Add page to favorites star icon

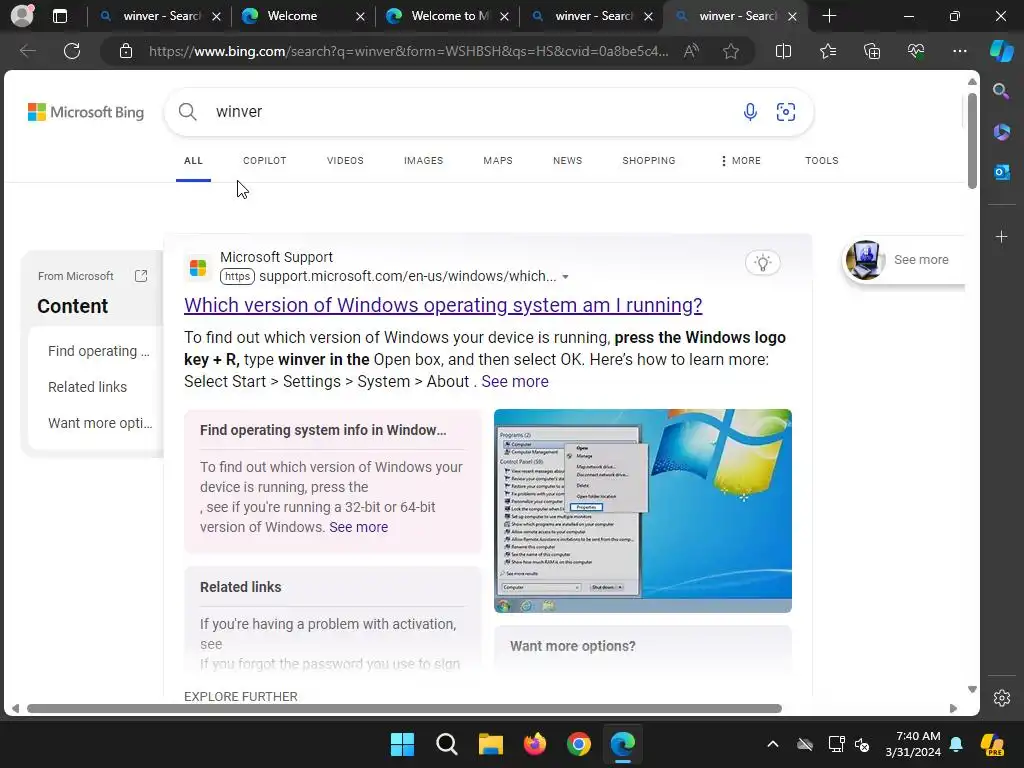click(731, 51)
